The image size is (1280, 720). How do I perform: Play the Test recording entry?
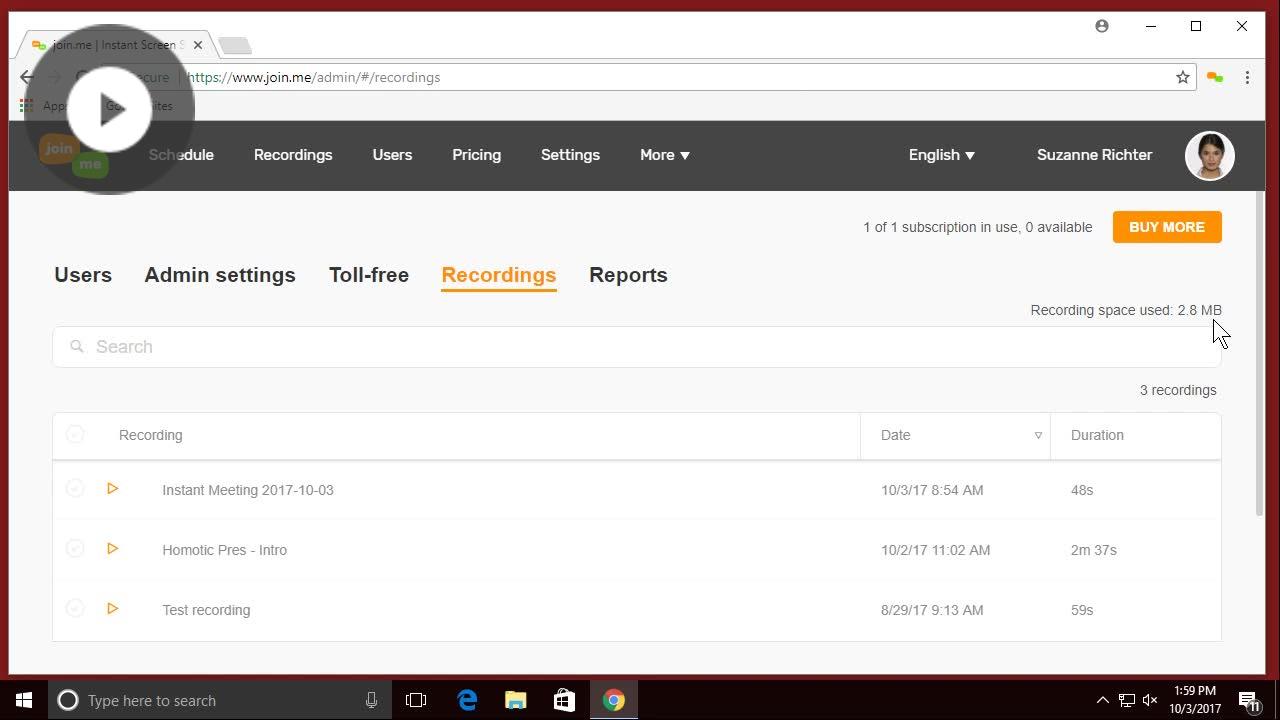[x=113, y=609]
